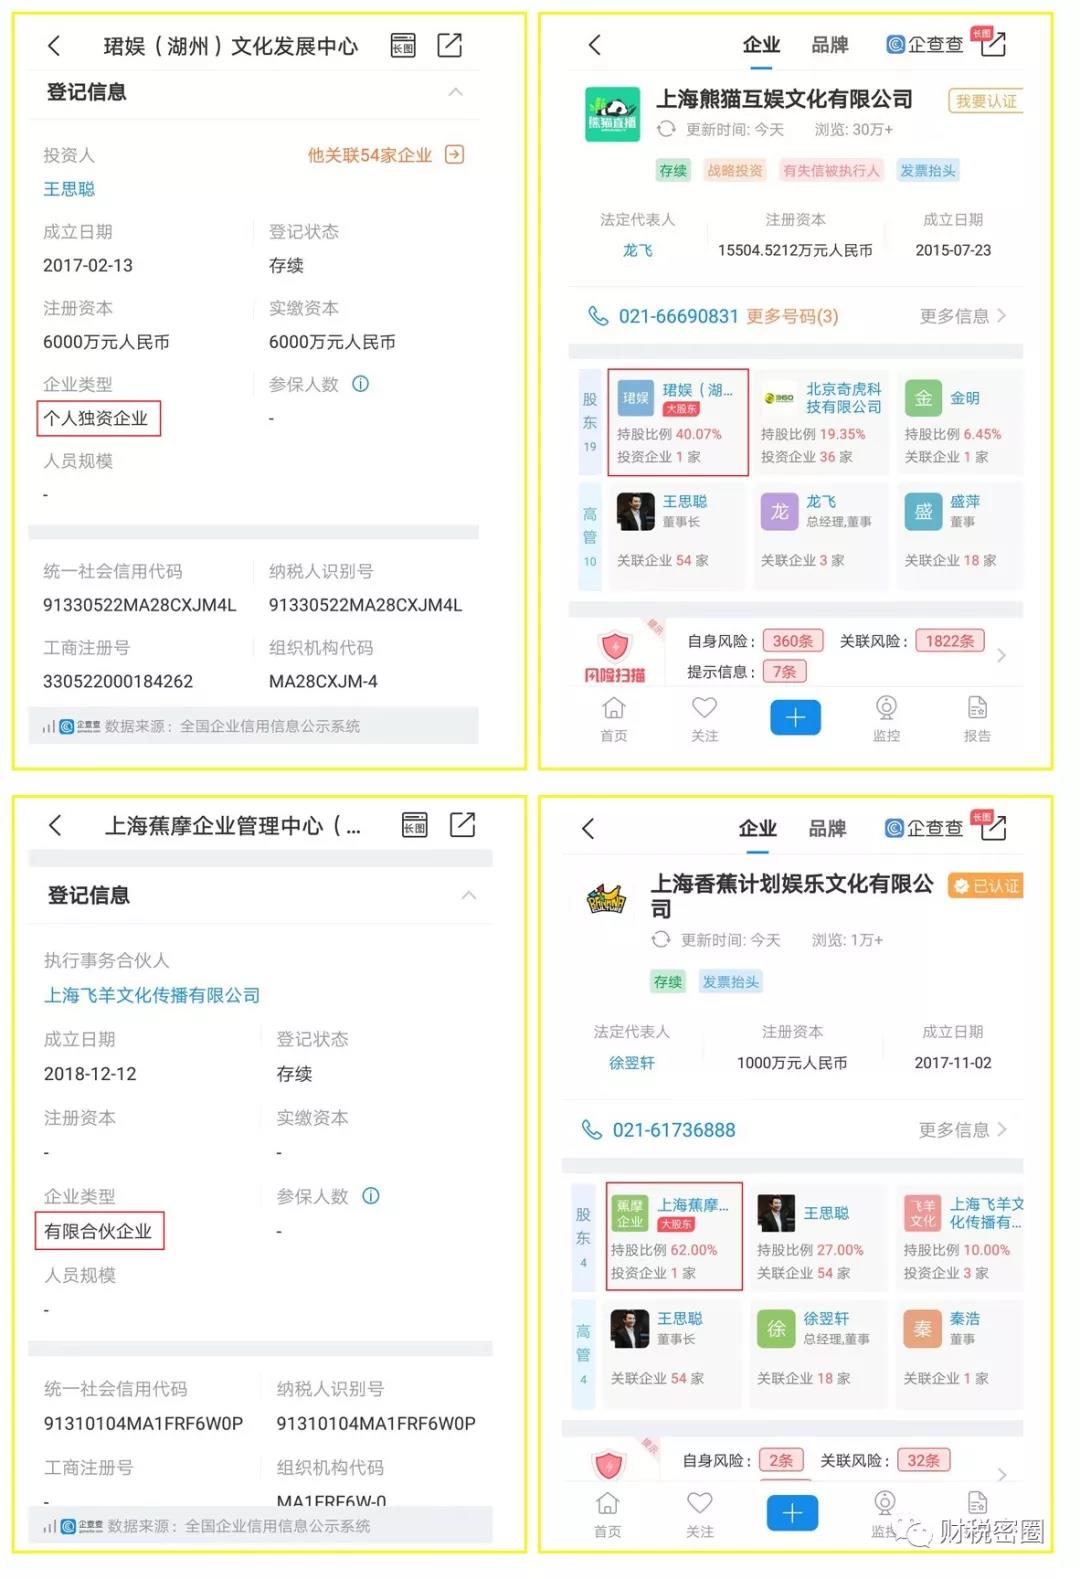Open legal representative 龙飞
Screen dimensions: 1080x1579
tap(638, 250)
